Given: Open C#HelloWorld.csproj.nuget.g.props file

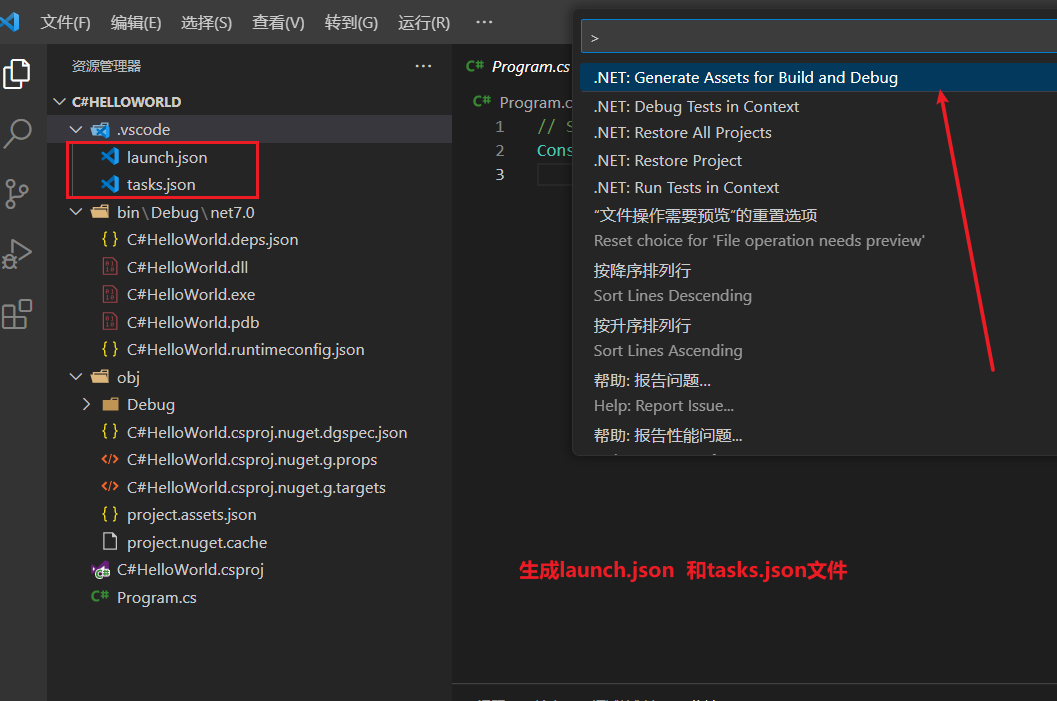Looking at the screenshot, I should point(251,460).
